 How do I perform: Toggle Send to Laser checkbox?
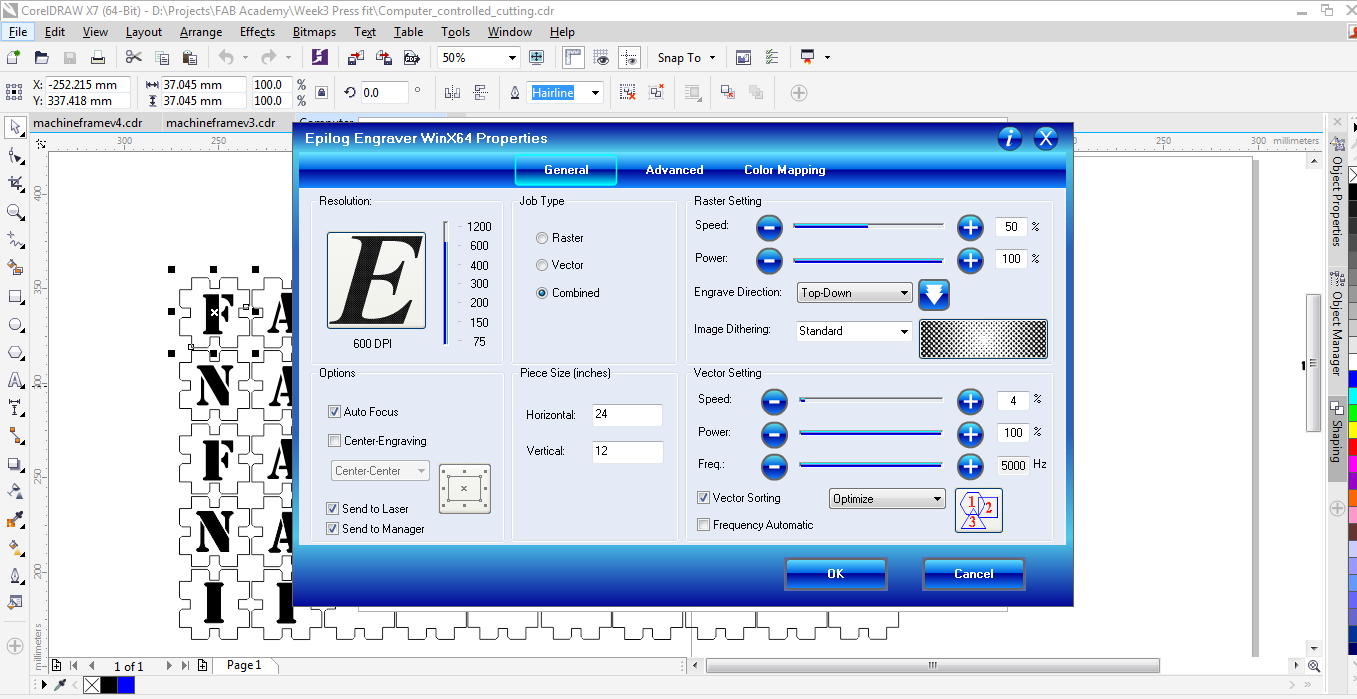click(x=333, y=509)
